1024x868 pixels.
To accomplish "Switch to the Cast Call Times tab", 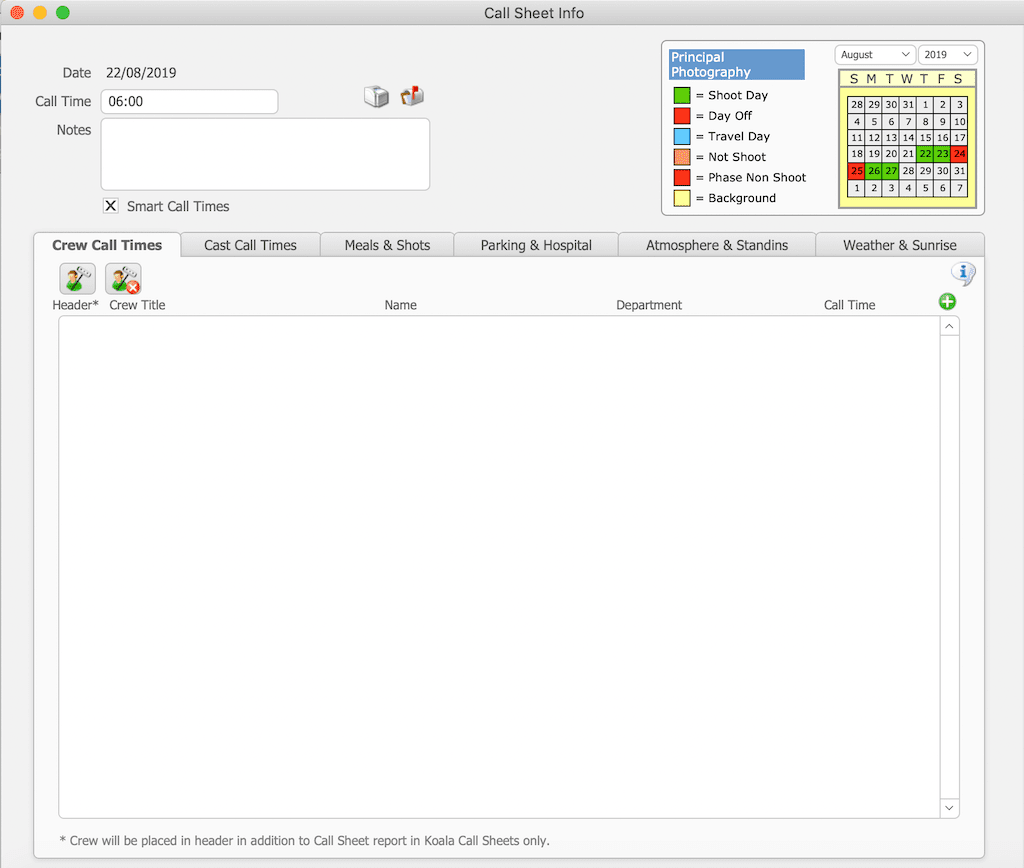I will (x=250, y=245).
